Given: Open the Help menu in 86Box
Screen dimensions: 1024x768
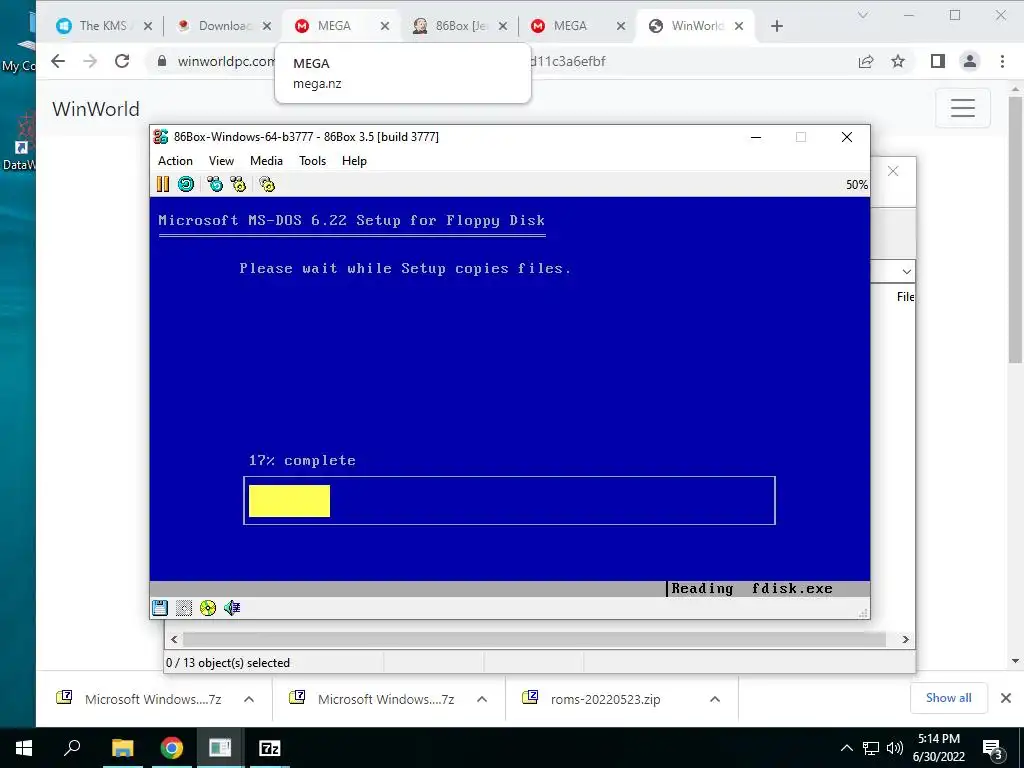Looking at the screenshot, I should [355, 161].
